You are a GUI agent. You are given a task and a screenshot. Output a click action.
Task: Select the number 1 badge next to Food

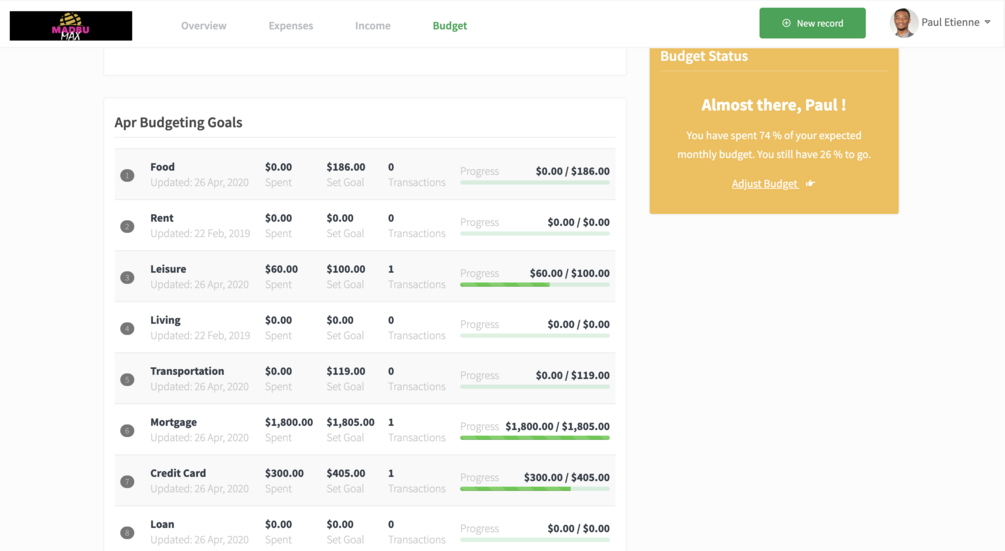tap(127, 176)
